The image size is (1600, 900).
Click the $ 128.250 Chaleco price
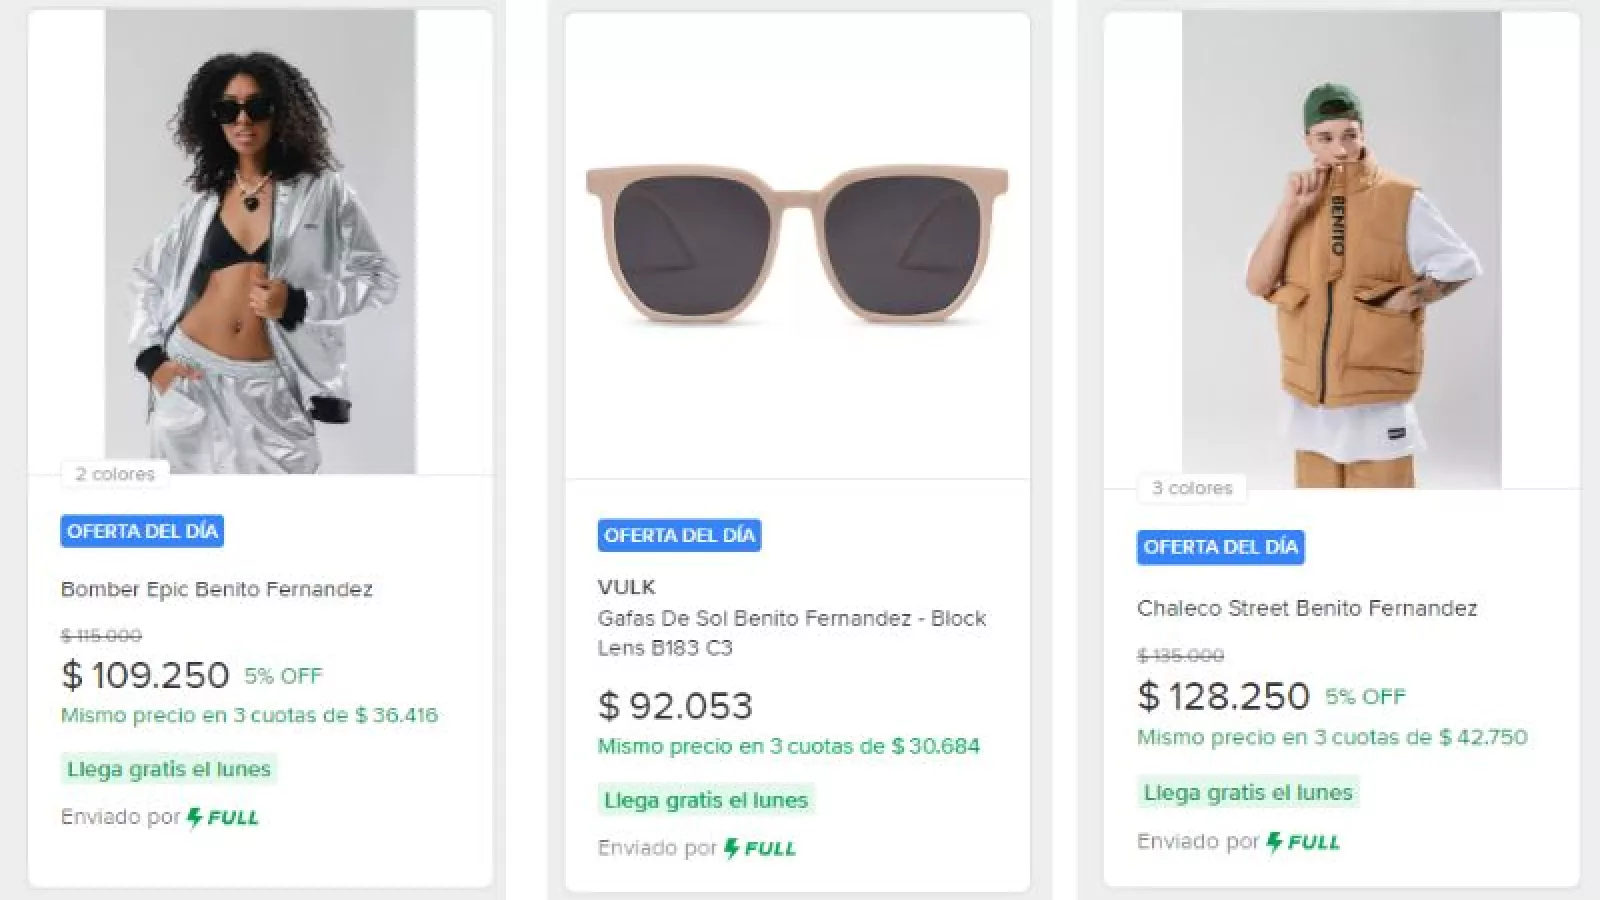(x=1223, y=696)
